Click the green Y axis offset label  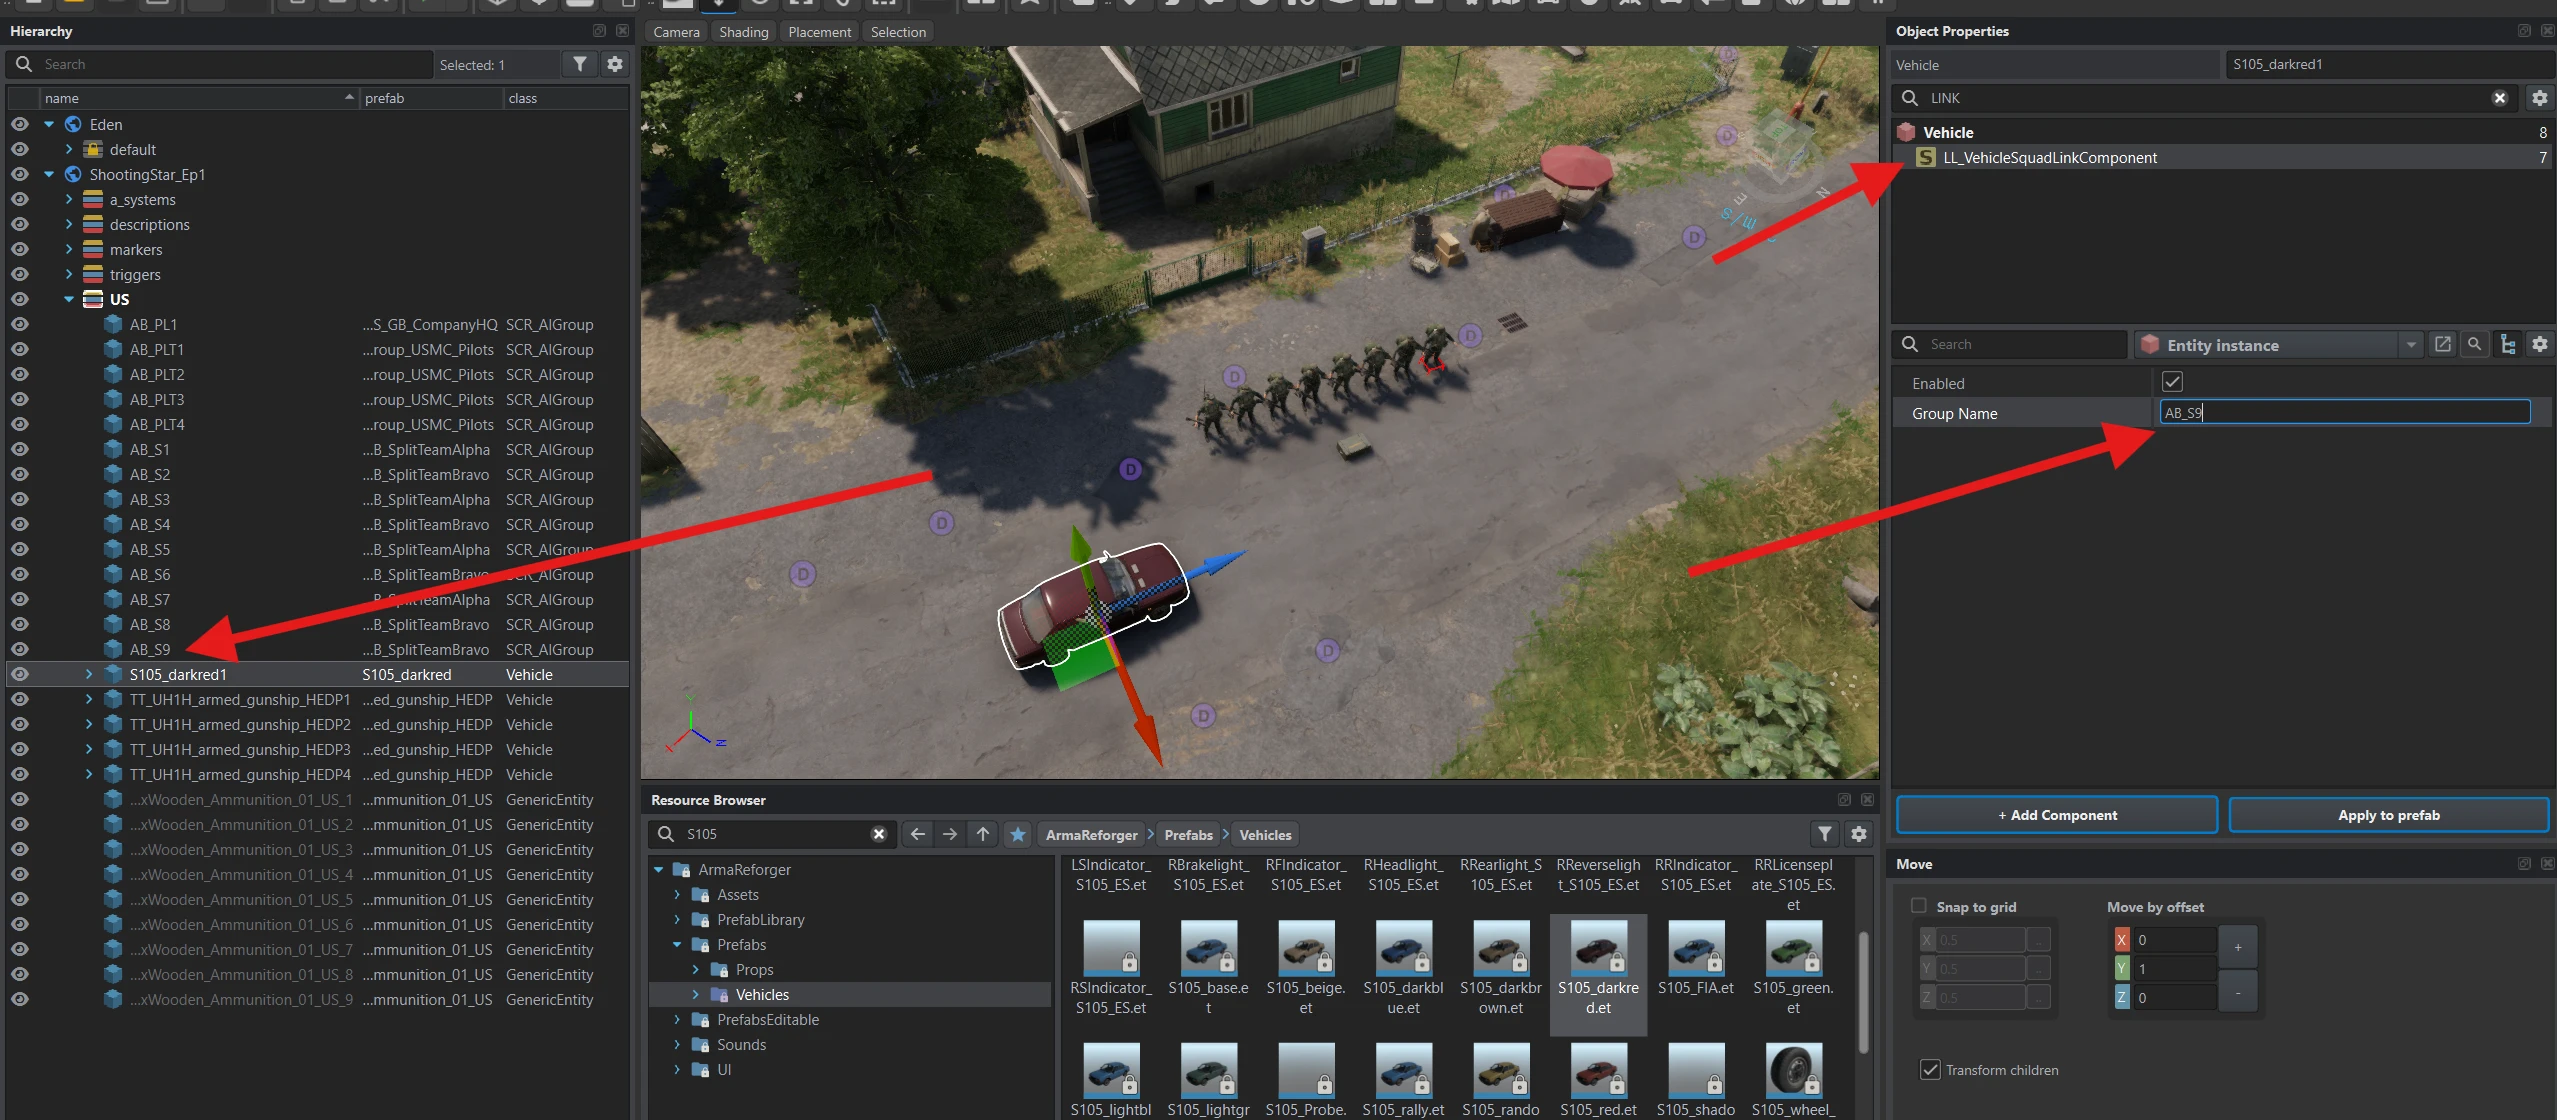coord(2121,968)
